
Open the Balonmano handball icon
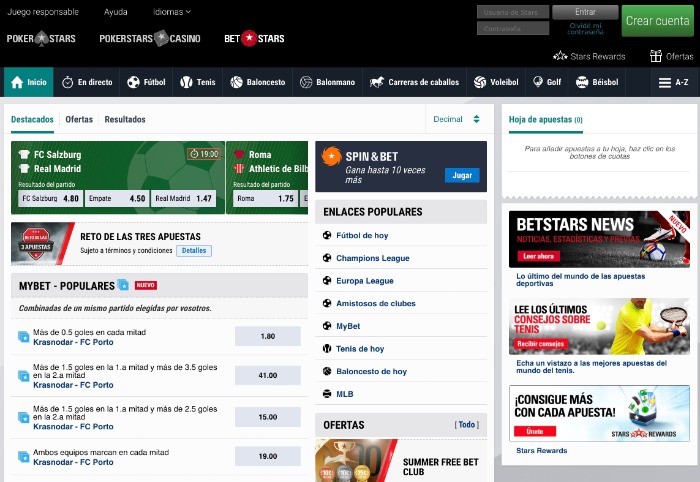[x=306, y=82]
